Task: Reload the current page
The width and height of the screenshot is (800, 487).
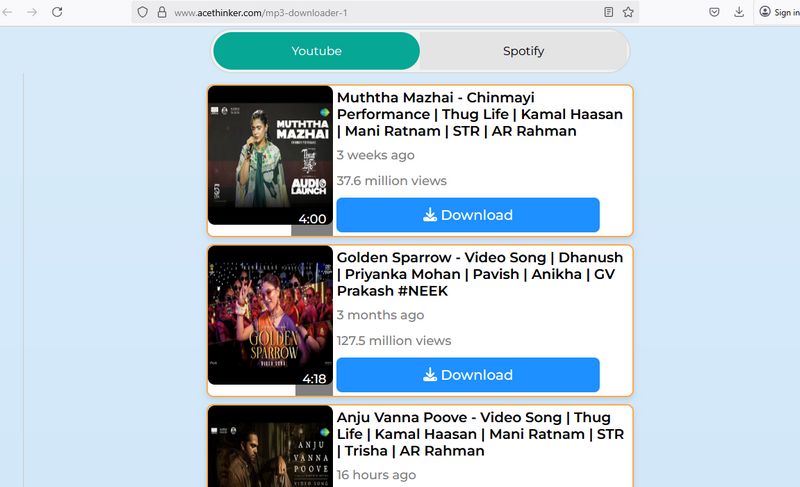Action: tap(57, 12)
